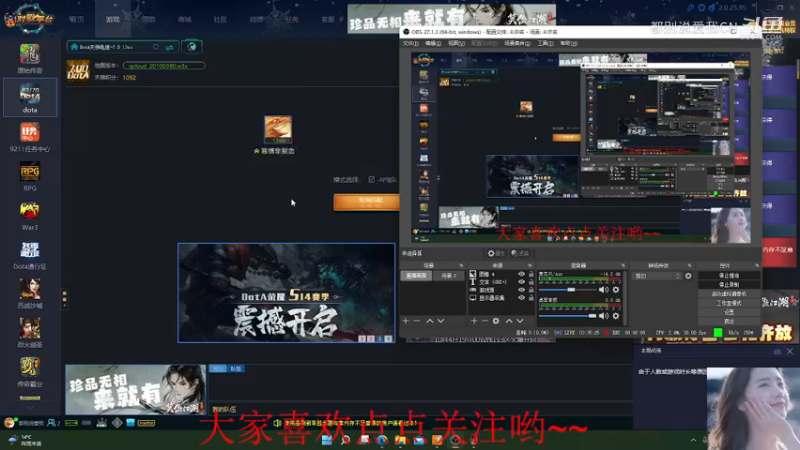Viewport: 800px width, 450px height.
Task: Click 停止推流 button in OBS controls
Action: tap(729, 276)
